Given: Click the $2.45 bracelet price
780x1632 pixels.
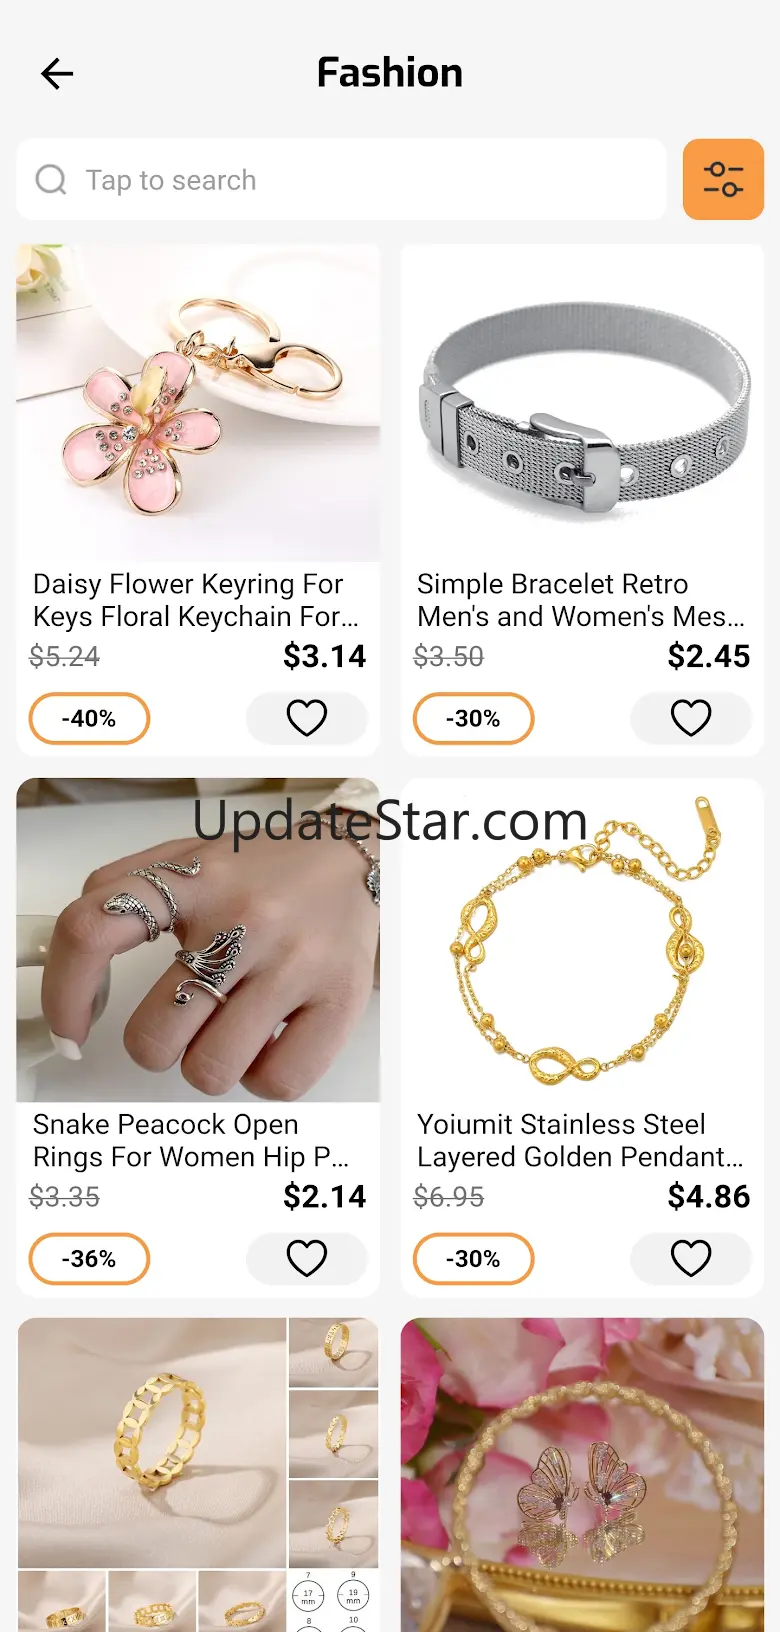Looking at the screenshot, I should pos(708,656).
